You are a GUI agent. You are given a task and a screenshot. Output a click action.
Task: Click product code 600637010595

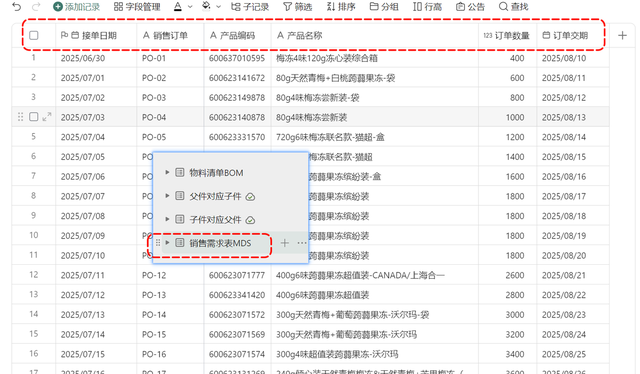237,58
